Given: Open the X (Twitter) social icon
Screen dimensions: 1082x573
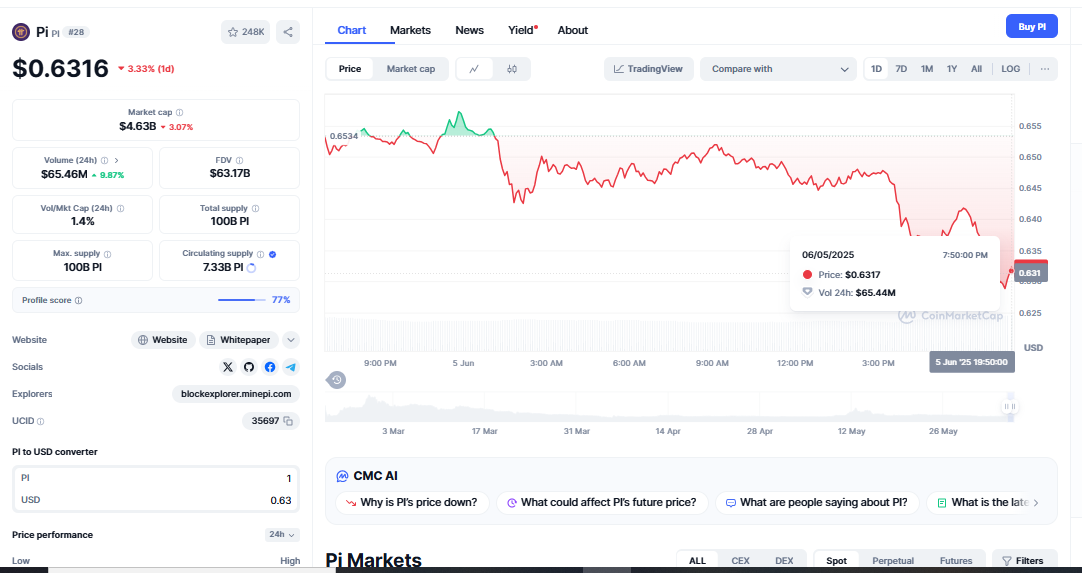Looking at the screenshot, I should [228, 367].
